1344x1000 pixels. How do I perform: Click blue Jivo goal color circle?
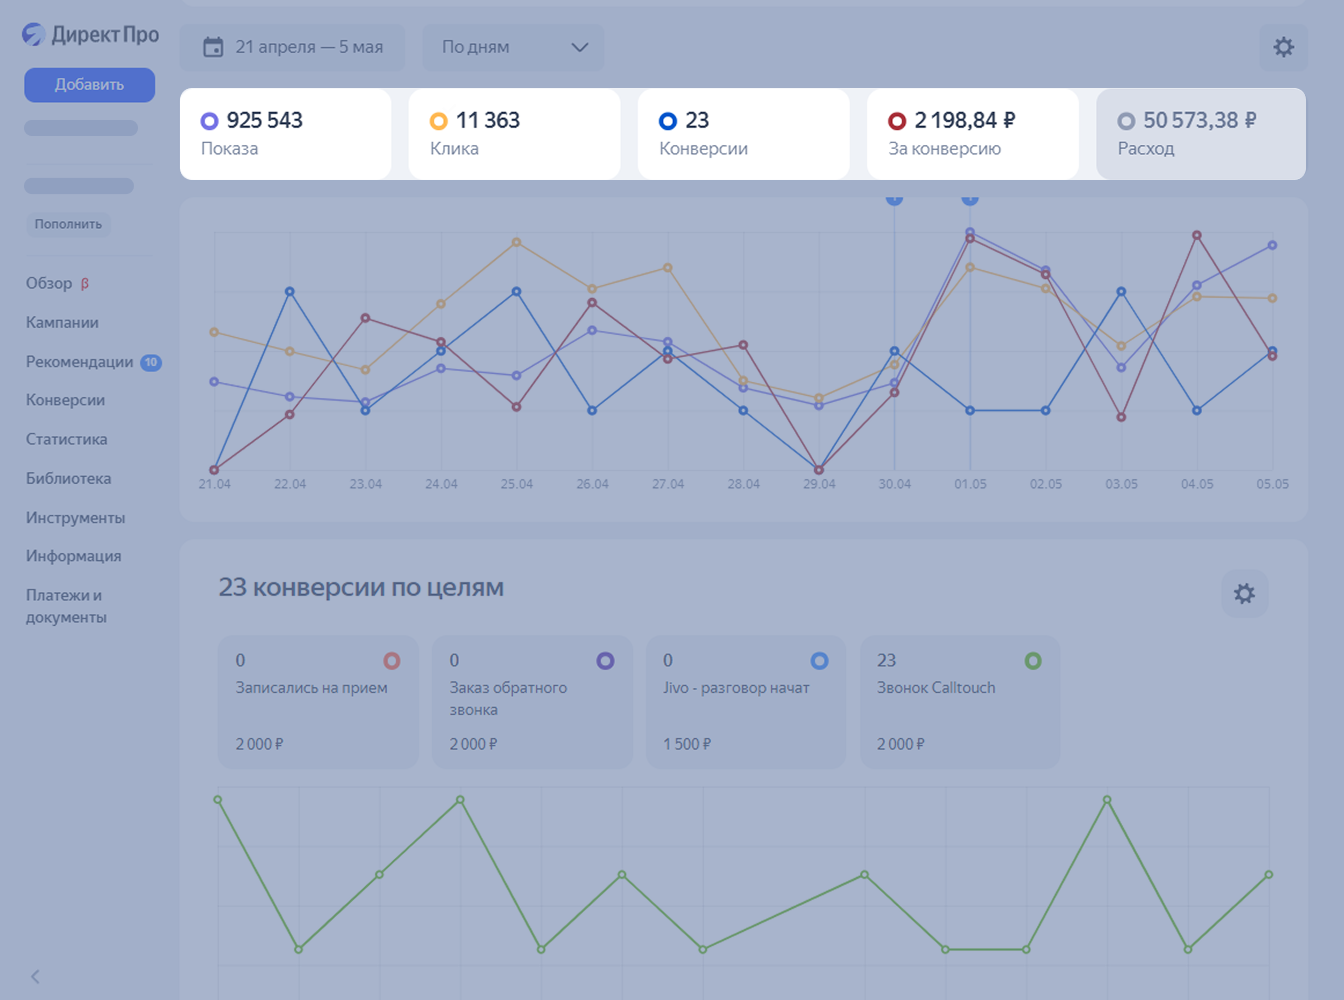point(819,661)
